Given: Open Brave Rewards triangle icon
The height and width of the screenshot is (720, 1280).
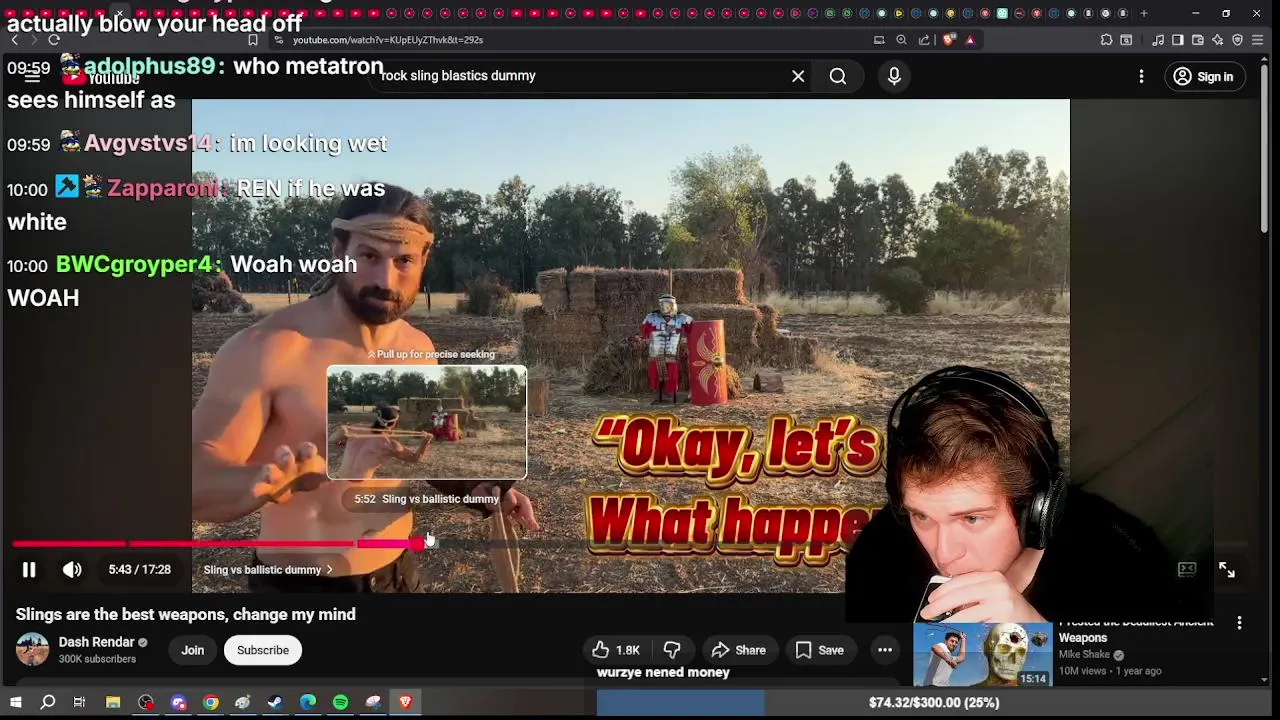Looking at the screenshot, I should tap(970, 40).
